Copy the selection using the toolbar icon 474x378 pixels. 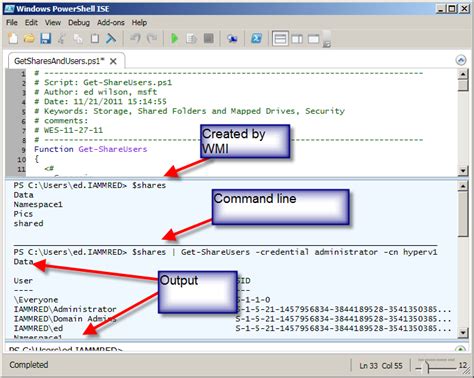pyautogui.click(x=78, y=39)
